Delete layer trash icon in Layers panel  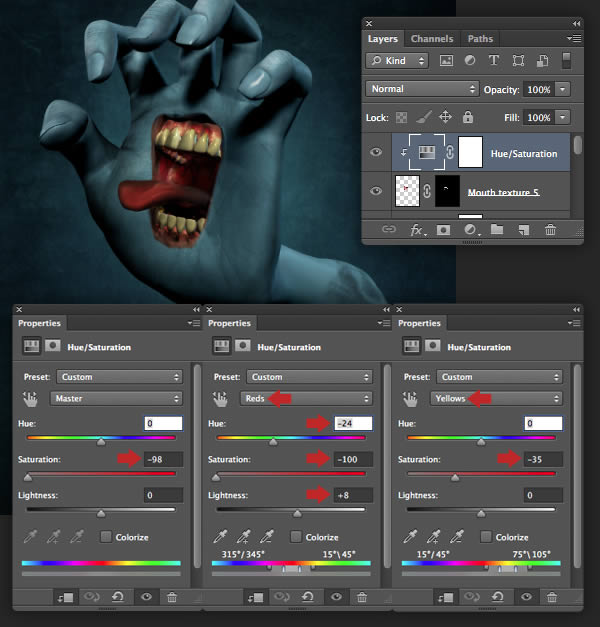[550, 230]
